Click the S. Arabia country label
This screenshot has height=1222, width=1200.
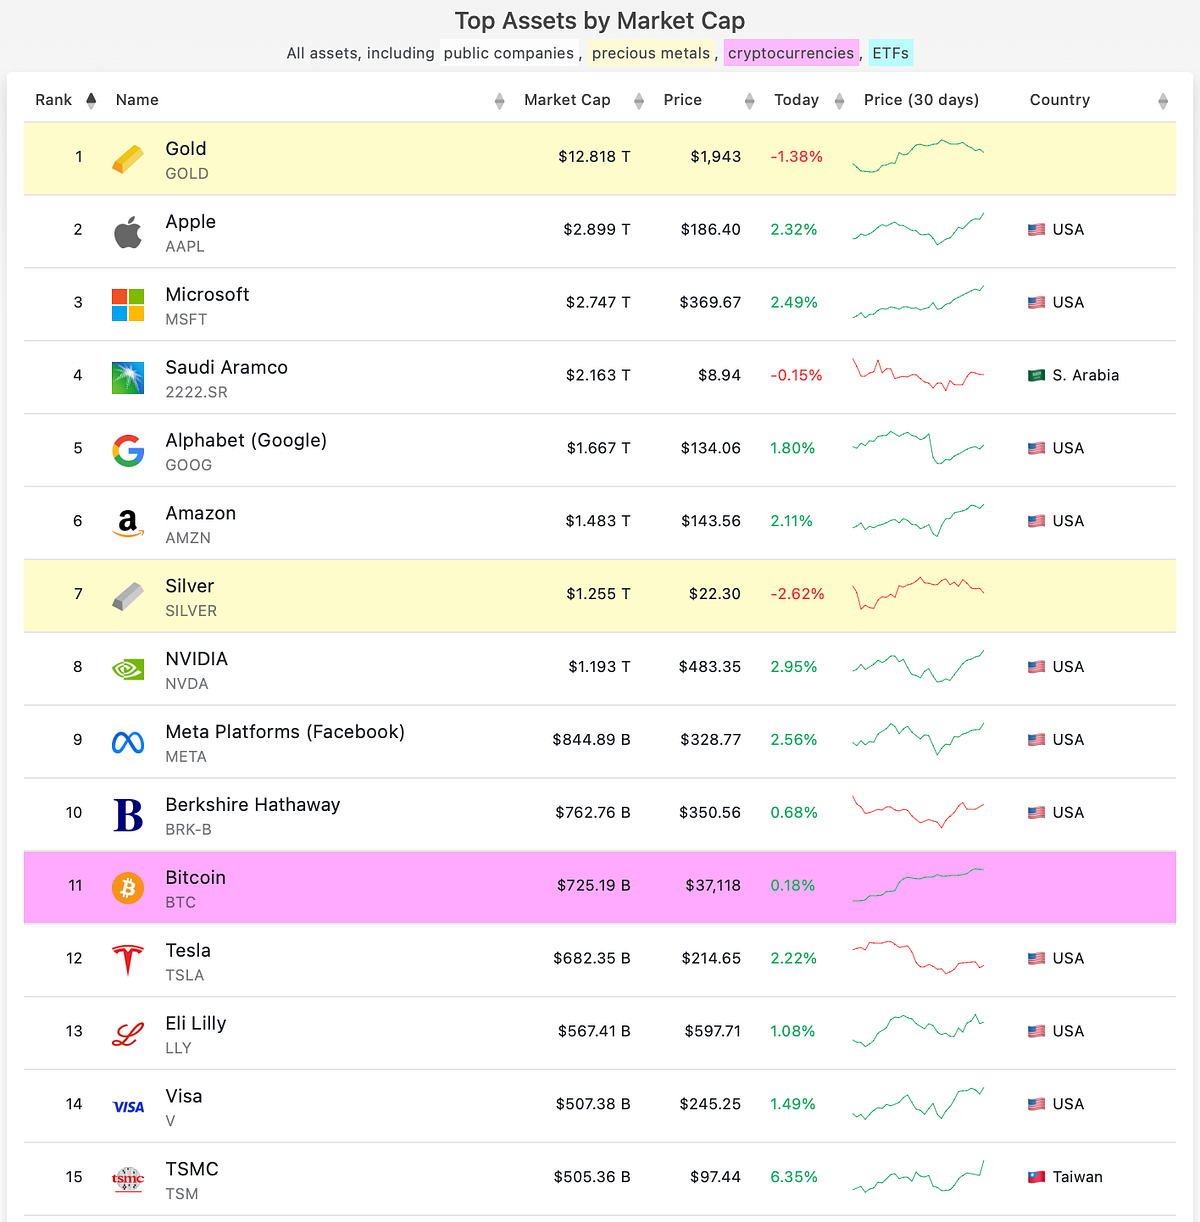click(x=1085, y=376)
